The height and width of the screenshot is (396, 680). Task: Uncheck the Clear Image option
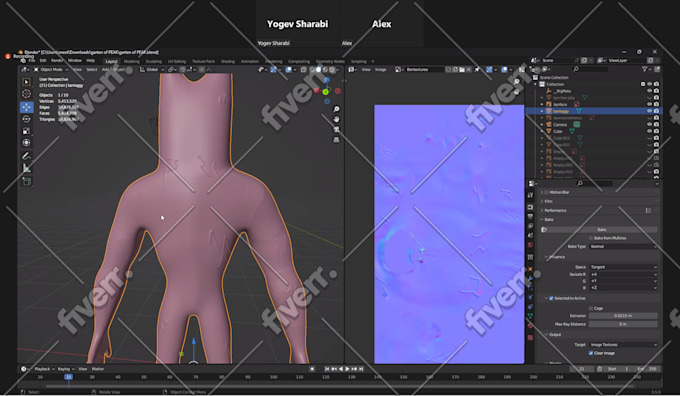591,353
